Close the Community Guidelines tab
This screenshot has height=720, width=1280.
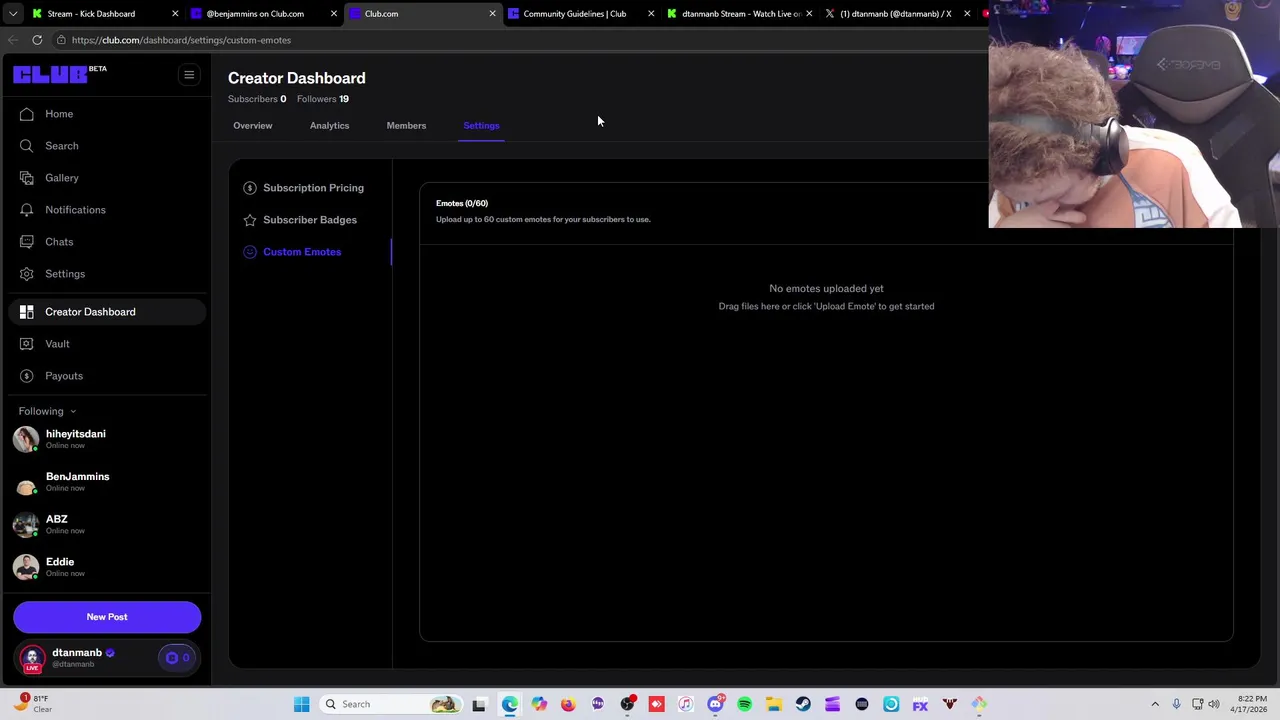[651, 14]
